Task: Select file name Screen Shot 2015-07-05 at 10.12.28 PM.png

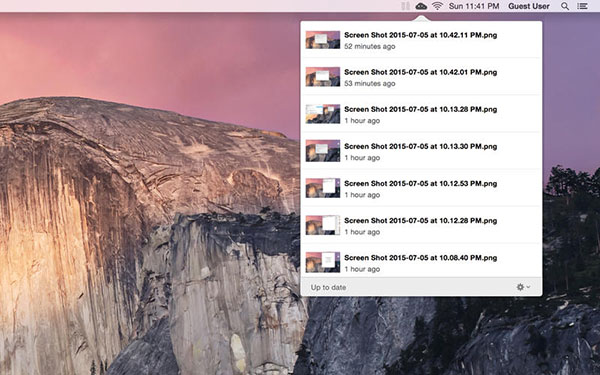Action: pos(421,220)
